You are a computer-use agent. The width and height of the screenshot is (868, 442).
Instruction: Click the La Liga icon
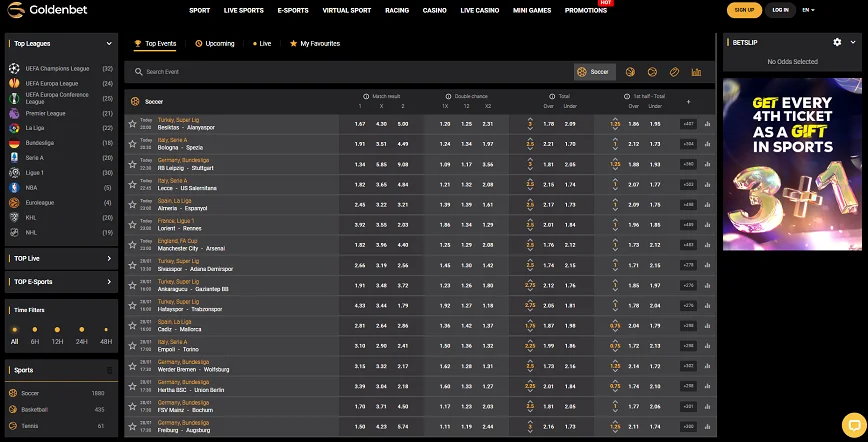click(14, 128)
